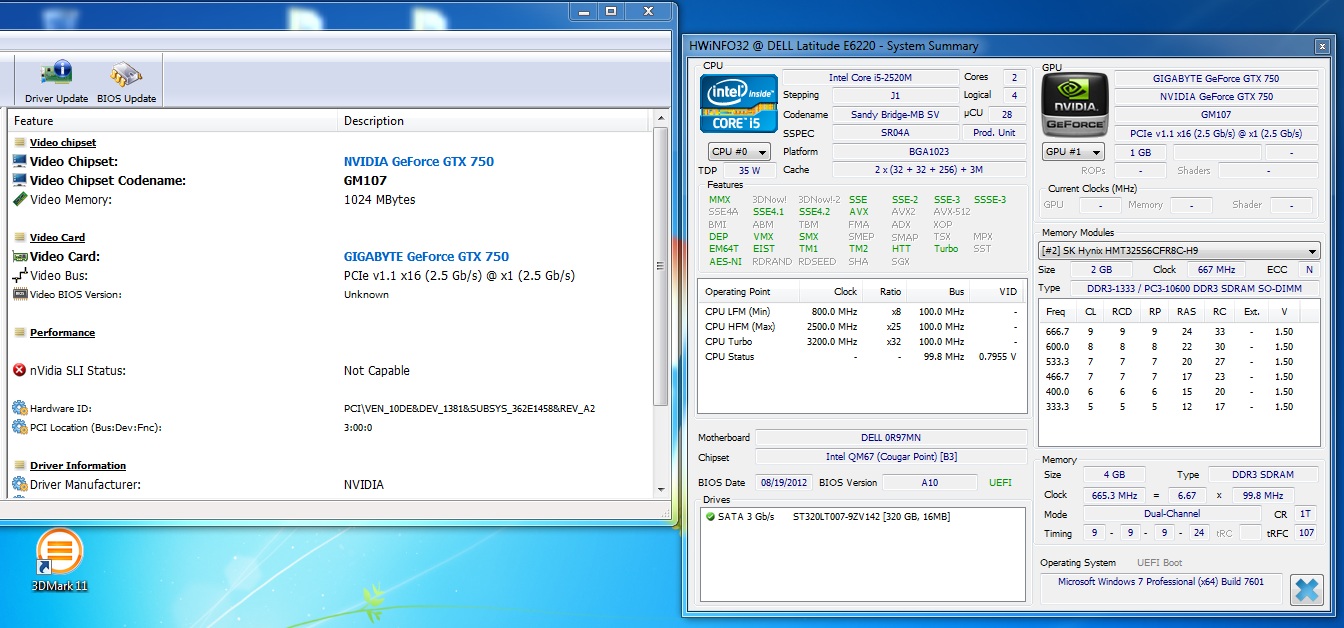Click the Driver Manufacturer row icon
The image size is (1344, 628).
(x=19, y=484)
